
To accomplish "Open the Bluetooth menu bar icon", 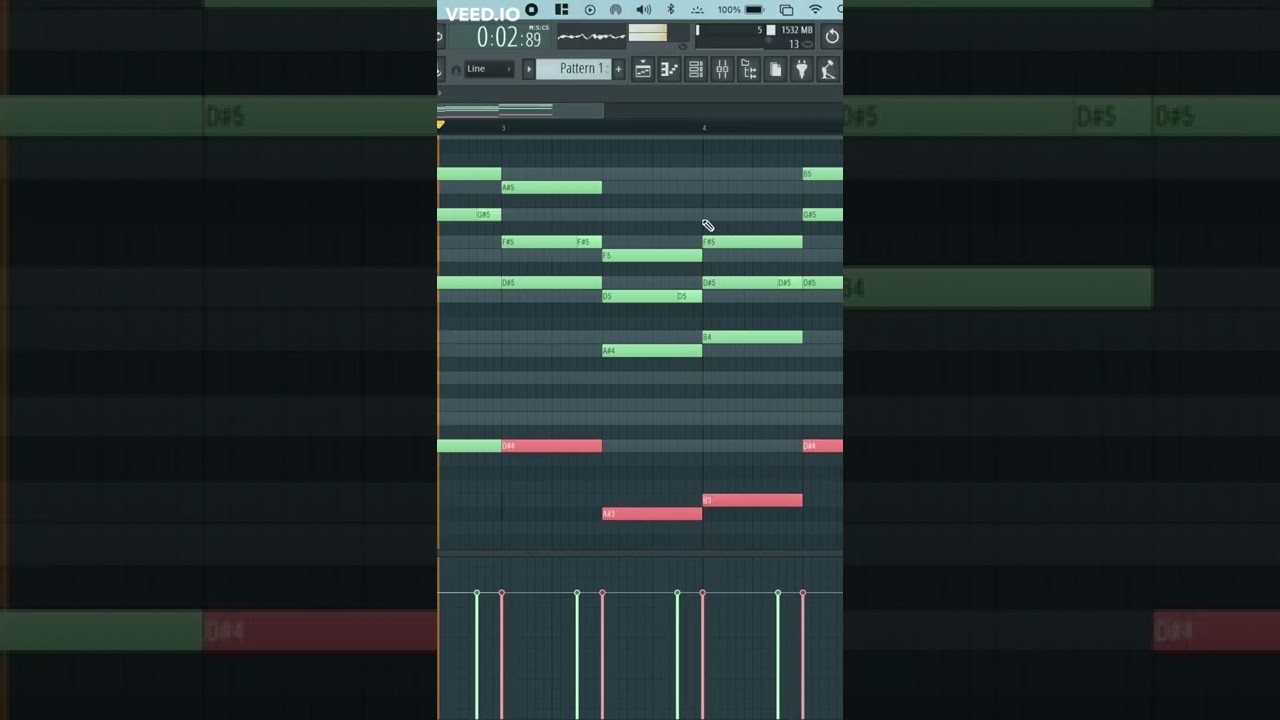I will point(671,10).
